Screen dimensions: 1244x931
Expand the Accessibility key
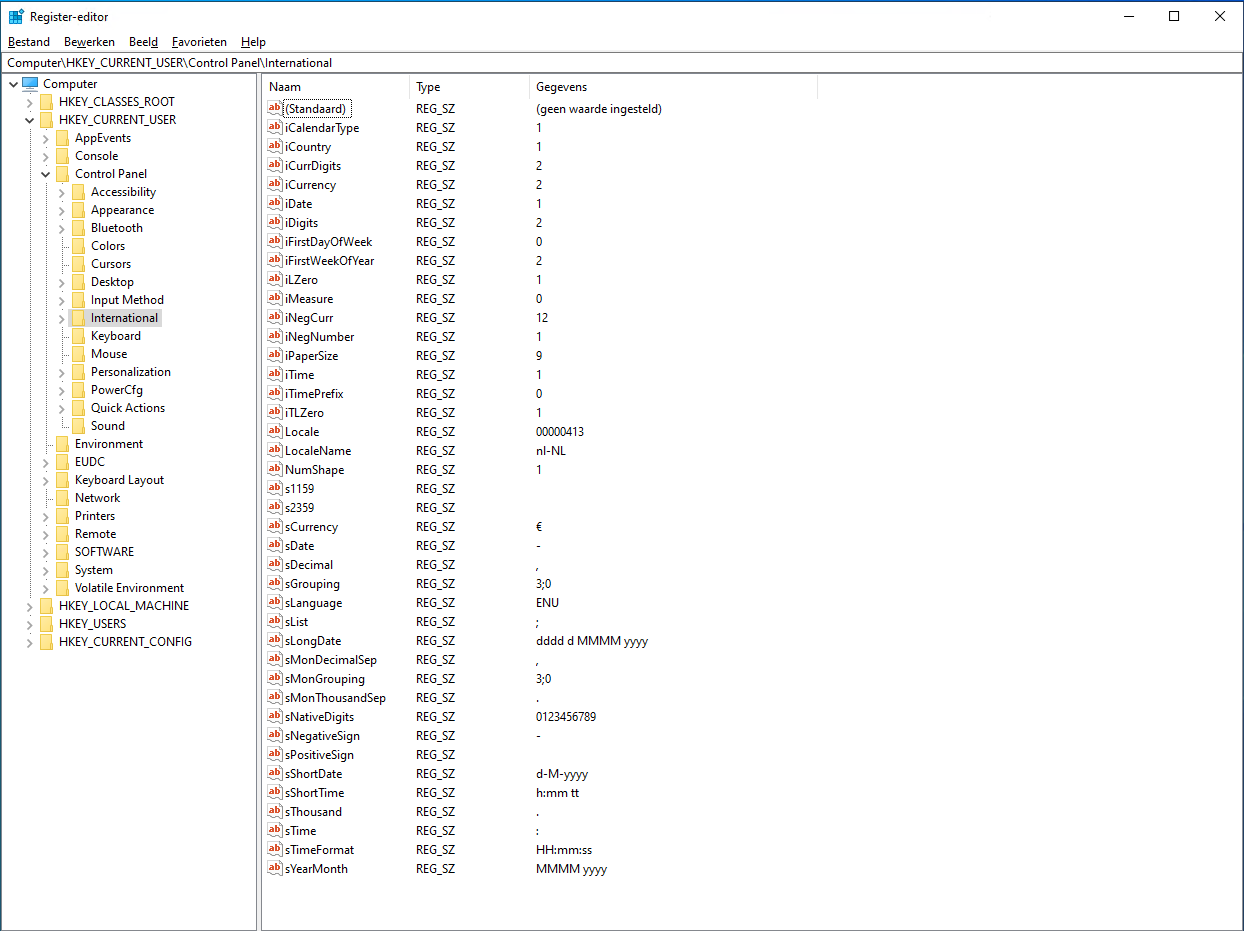click(x=61, y=192)
